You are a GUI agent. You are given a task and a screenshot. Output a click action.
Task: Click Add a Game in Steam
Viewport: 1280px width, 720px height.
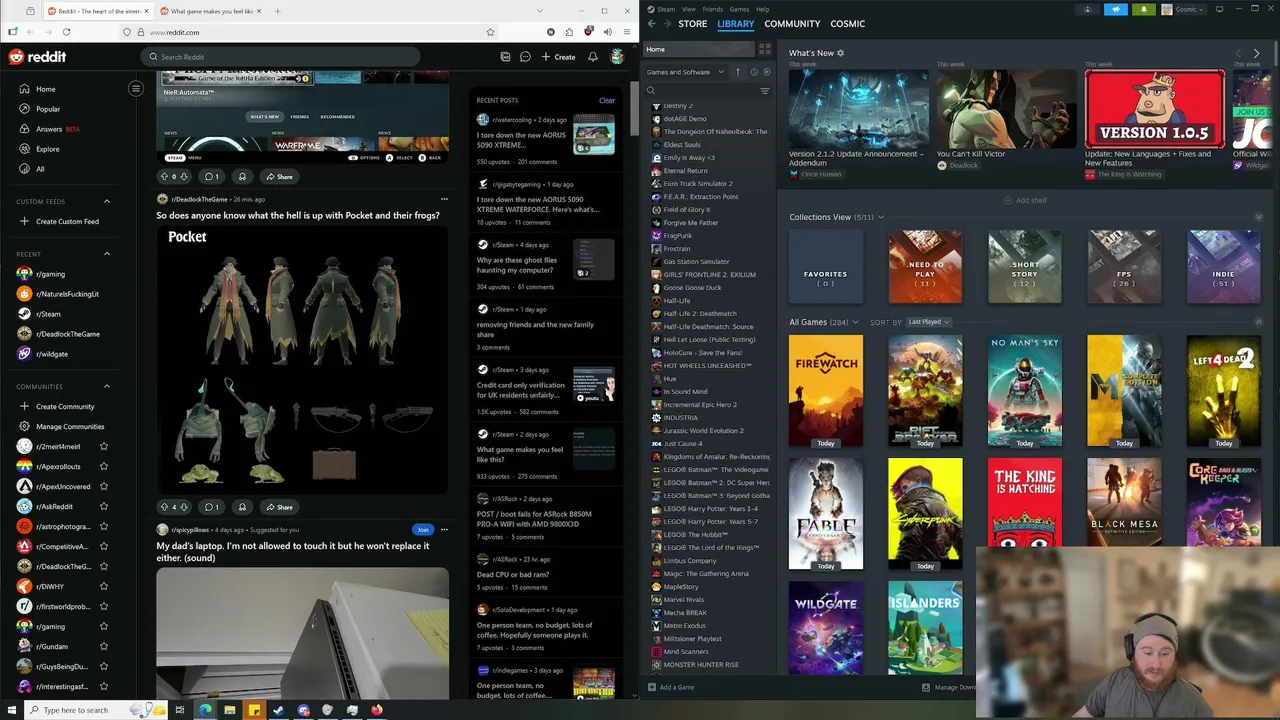pos(670,687)
